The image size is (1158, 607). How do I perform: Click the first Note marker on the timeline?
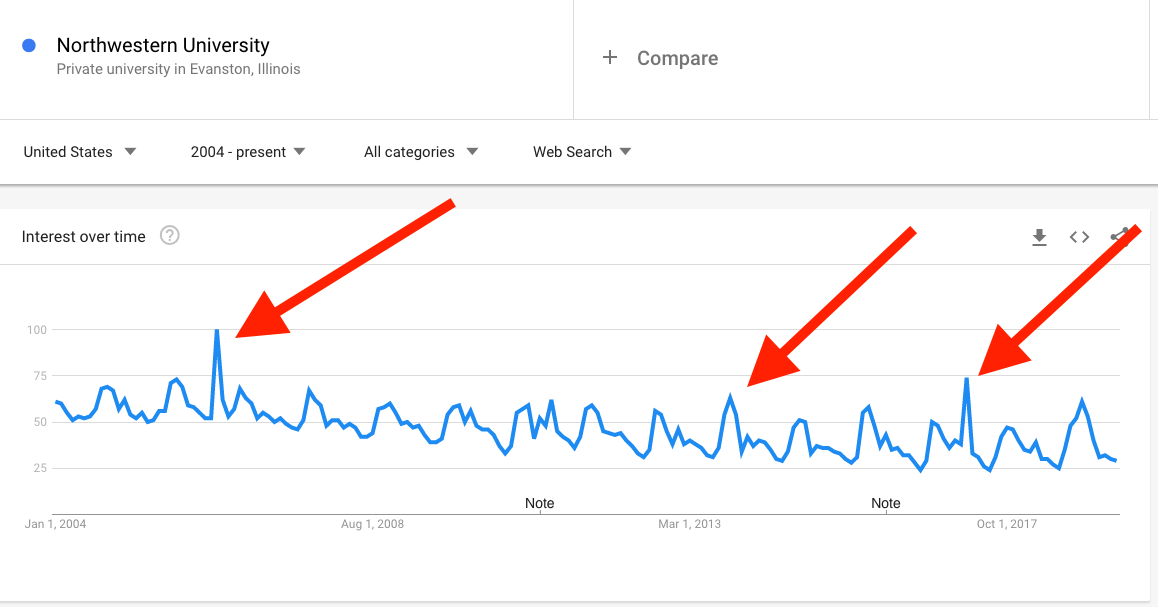(x=539, y=503)
